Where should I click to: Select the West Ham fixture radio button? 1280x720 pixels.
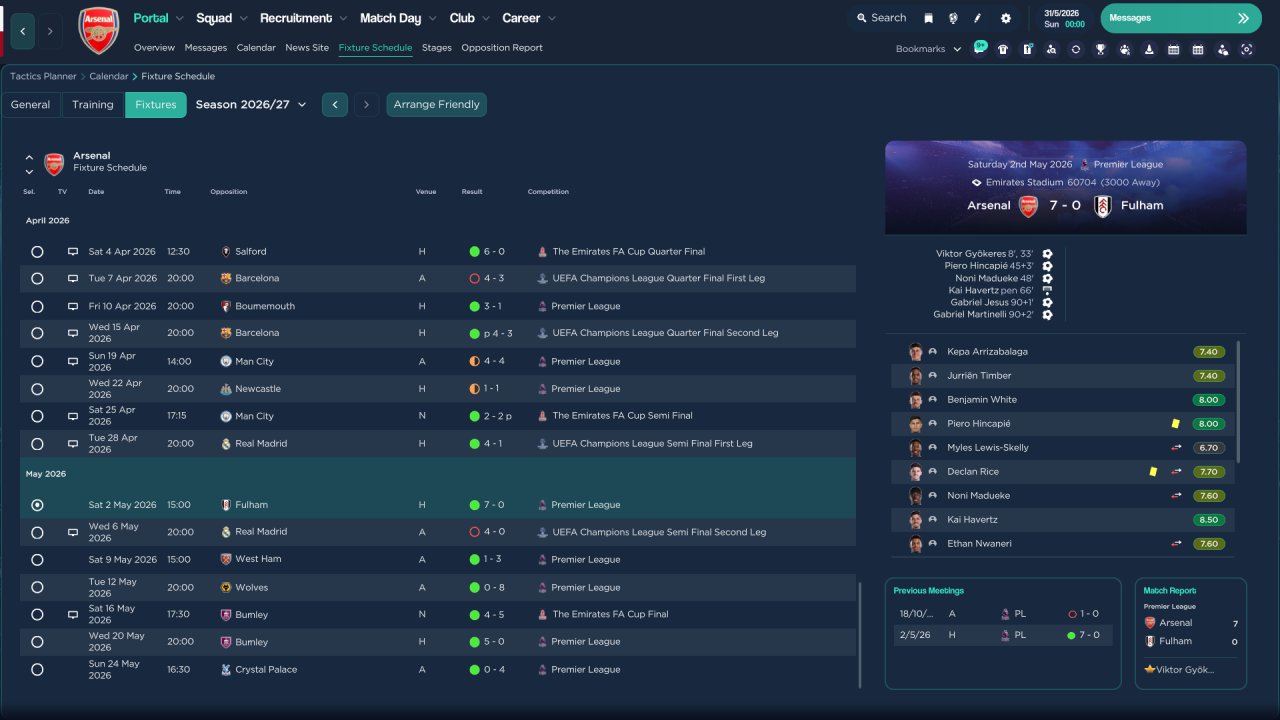(37, 559)
